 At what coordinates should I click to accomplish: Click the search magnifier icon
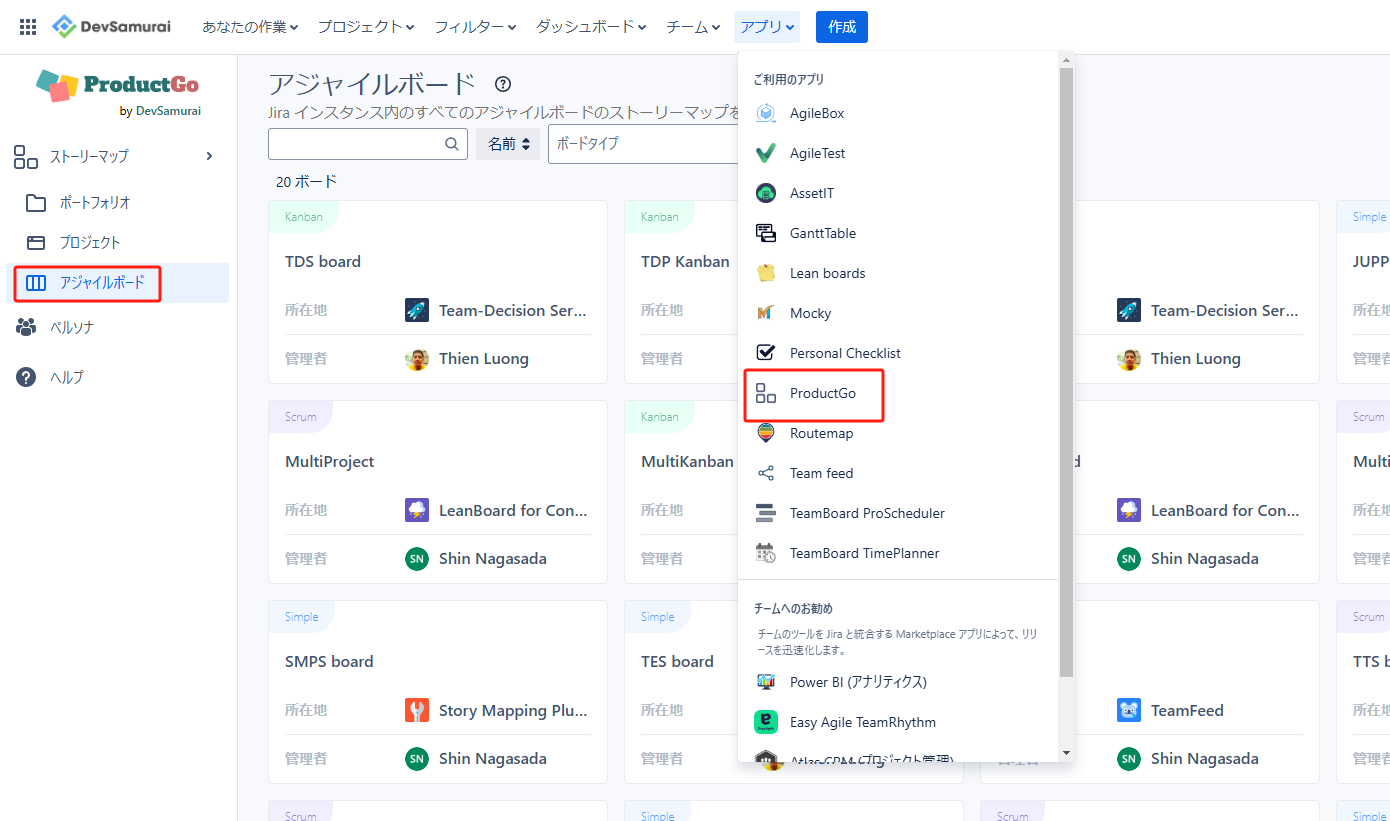451,144
